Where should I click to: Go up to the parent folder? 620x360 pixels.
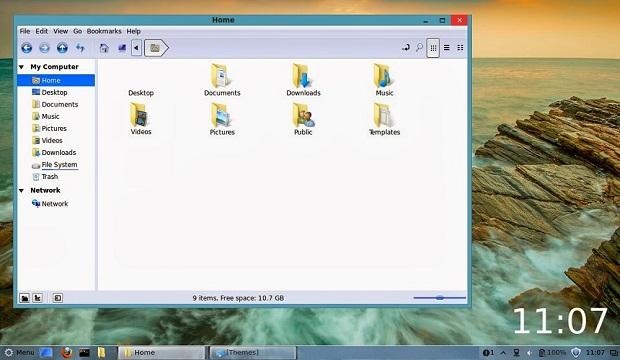click(62, 48)
